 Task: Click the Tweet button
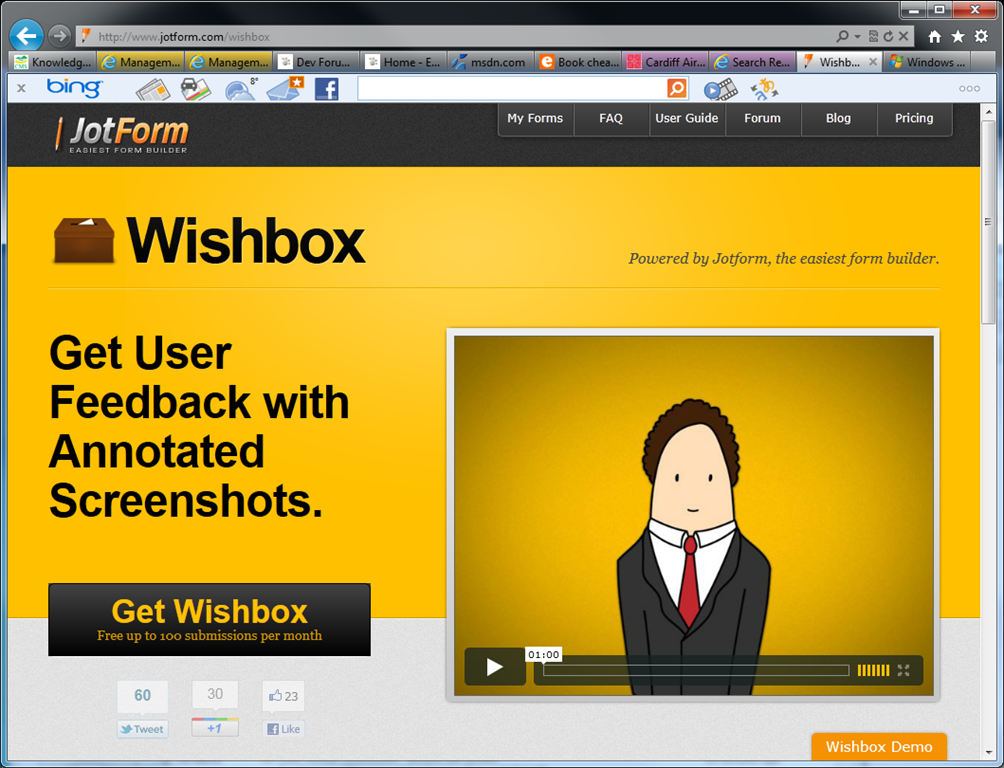(142, 729)
